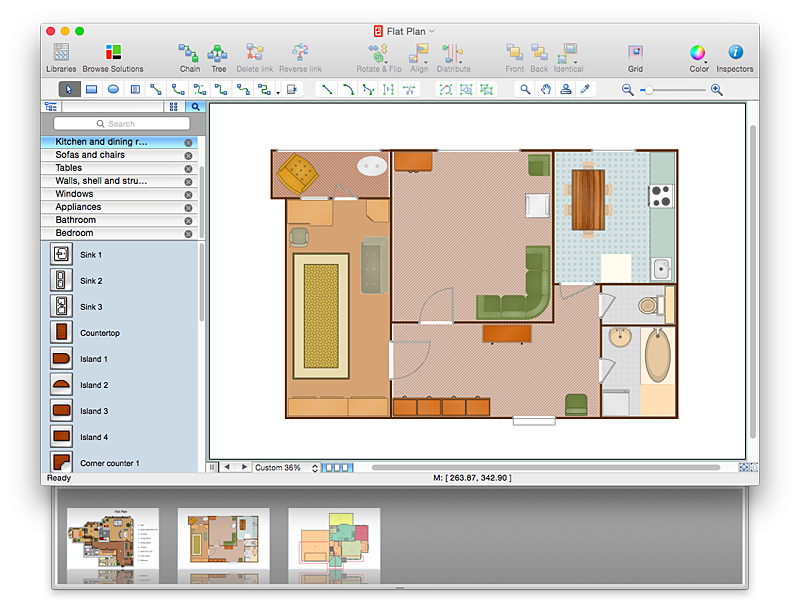
Task: Toggle the Grid display
Action: 635,53
